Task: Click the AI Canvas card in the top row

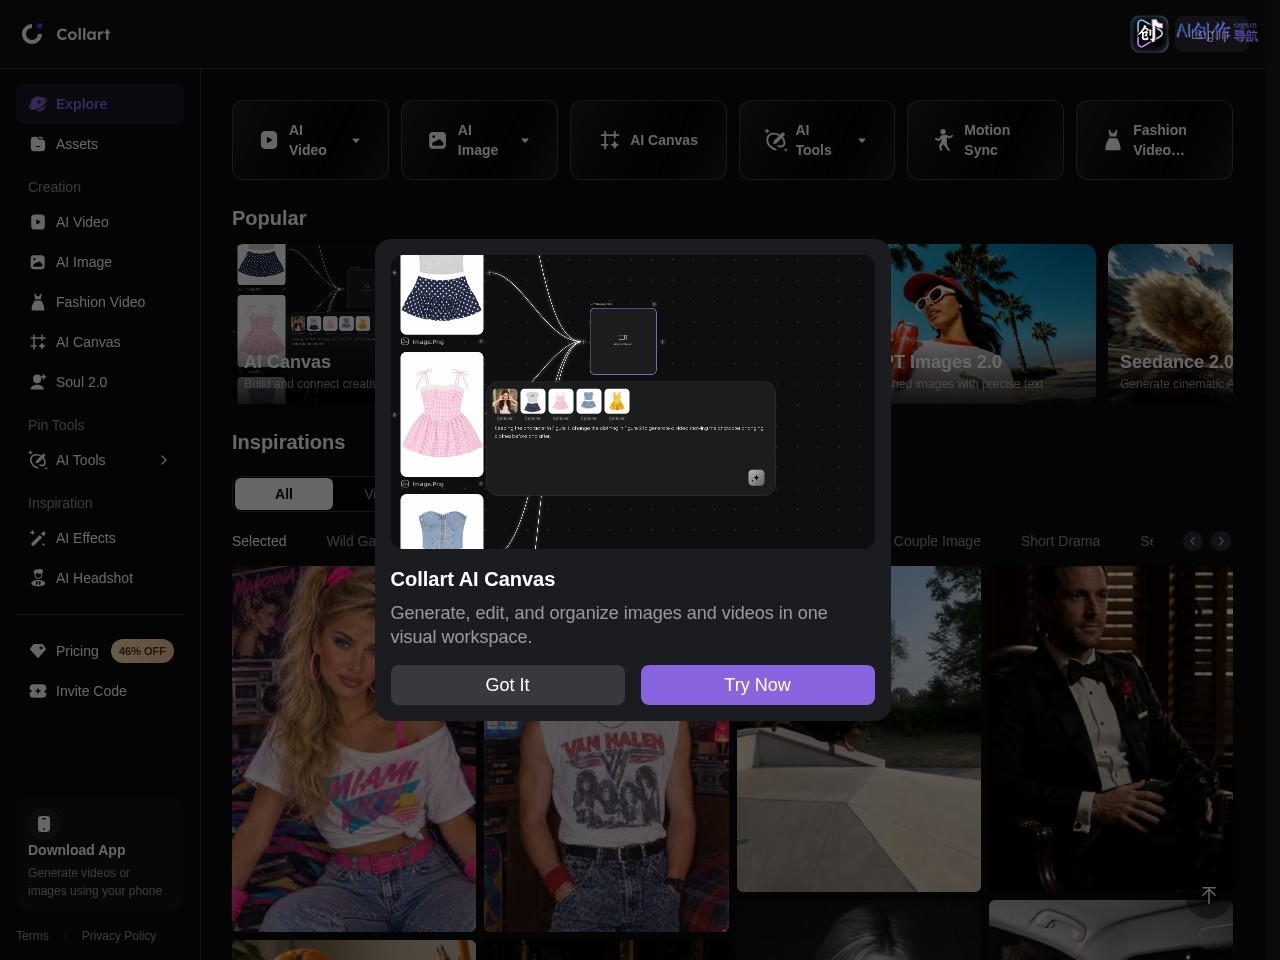Action: tap(648, 140)
